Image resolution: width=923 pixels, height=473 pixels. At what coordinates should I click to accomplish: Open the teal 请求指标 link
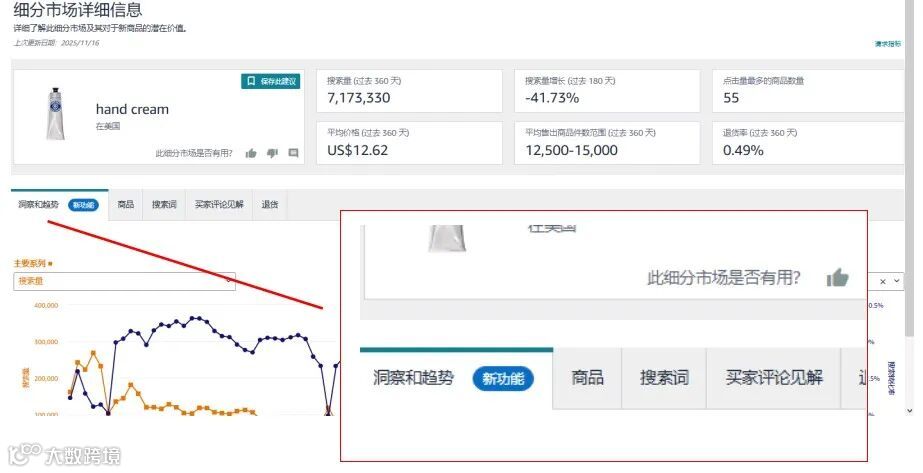(888, 44)
